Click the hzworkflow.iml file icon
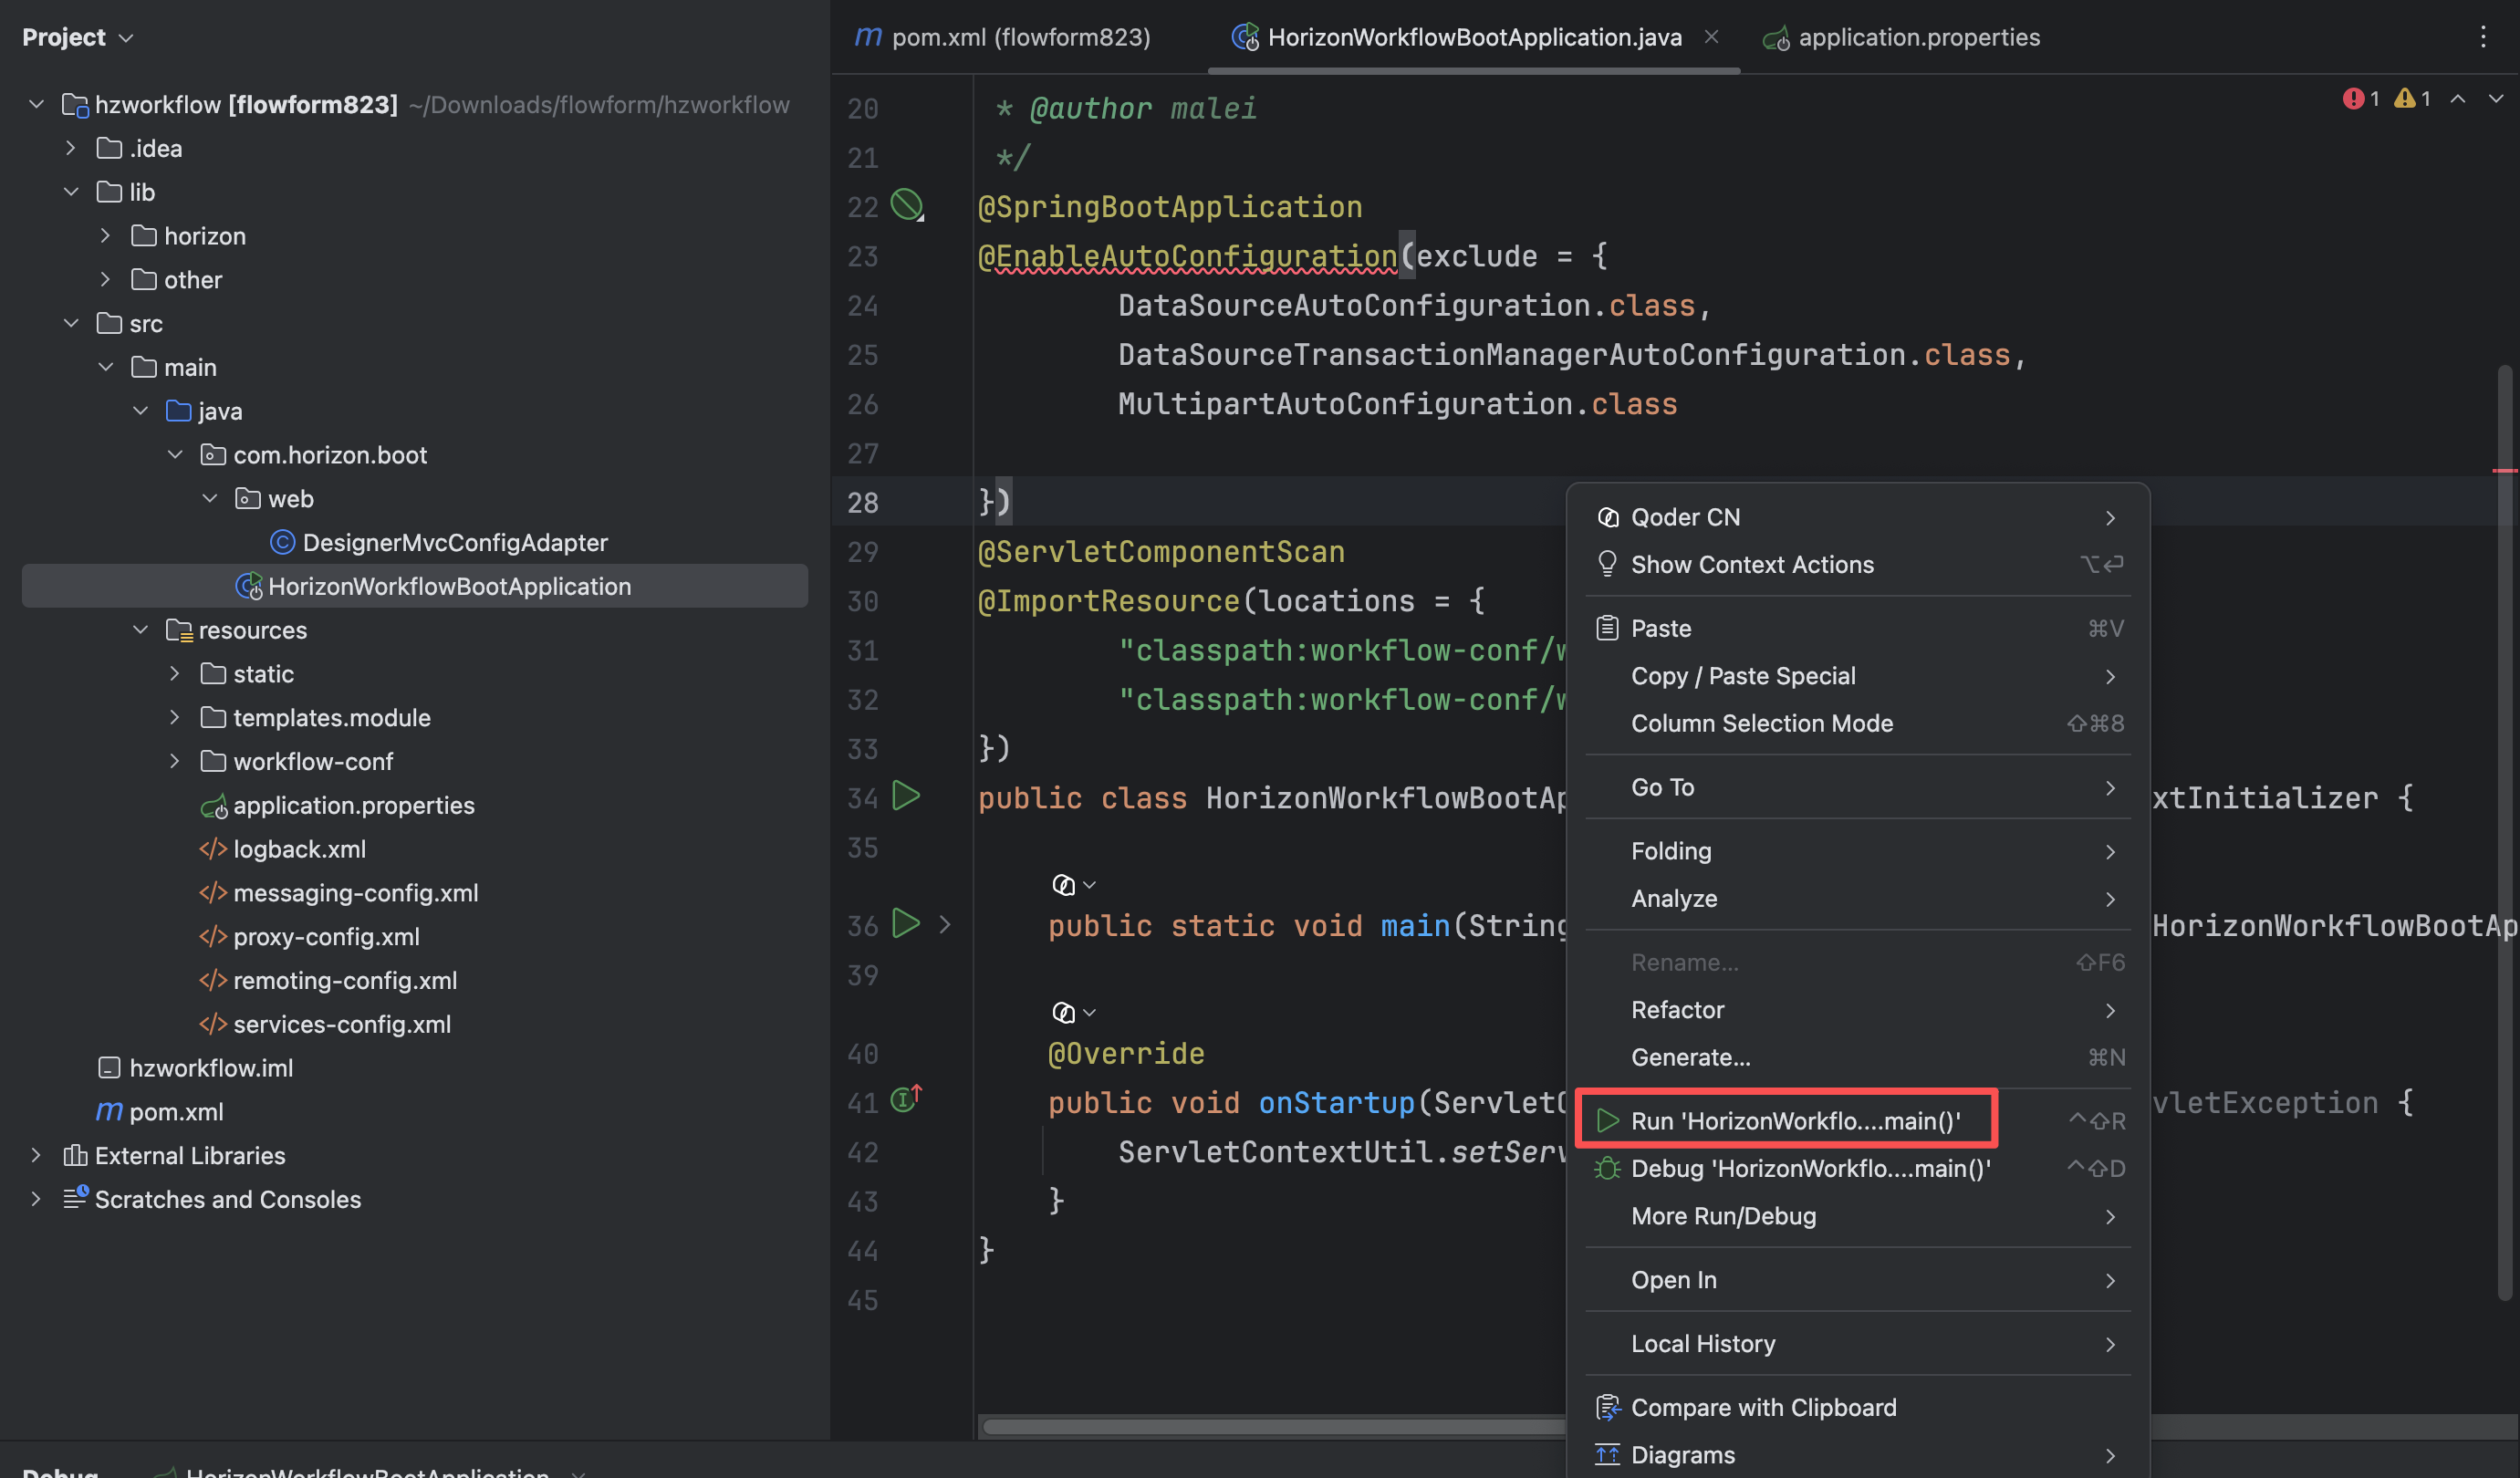This screenshot has width=2520, height=1478. pyautogui.click(x=109, y=1067)
